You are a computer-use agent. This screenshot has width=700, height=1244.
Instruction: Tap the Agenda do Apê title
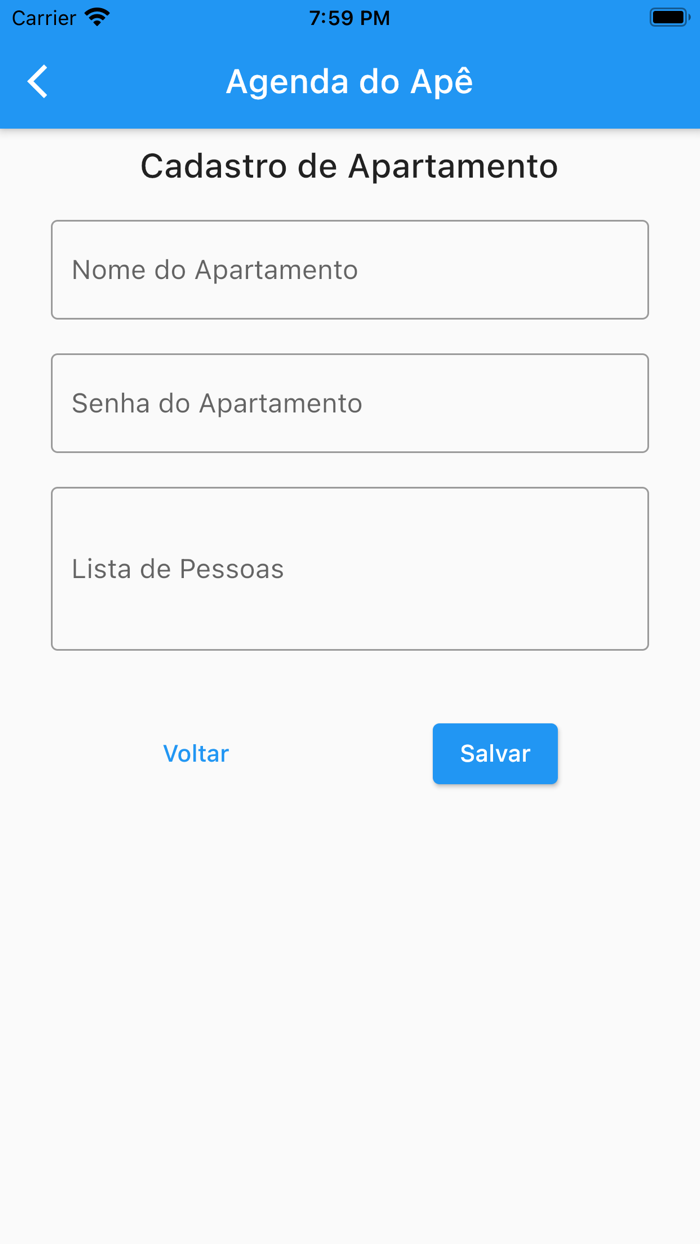pyautogui.click(x=348, y=81)
